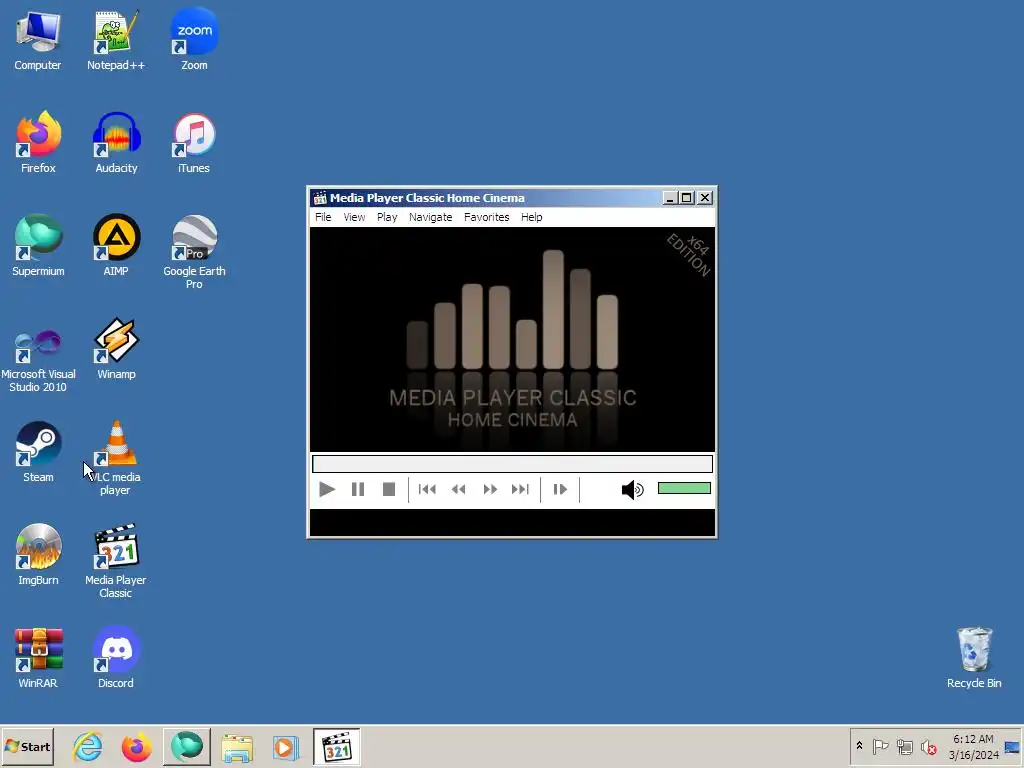
Task: Select the Media Player Classic desktop shortcut
Action: 116,561
